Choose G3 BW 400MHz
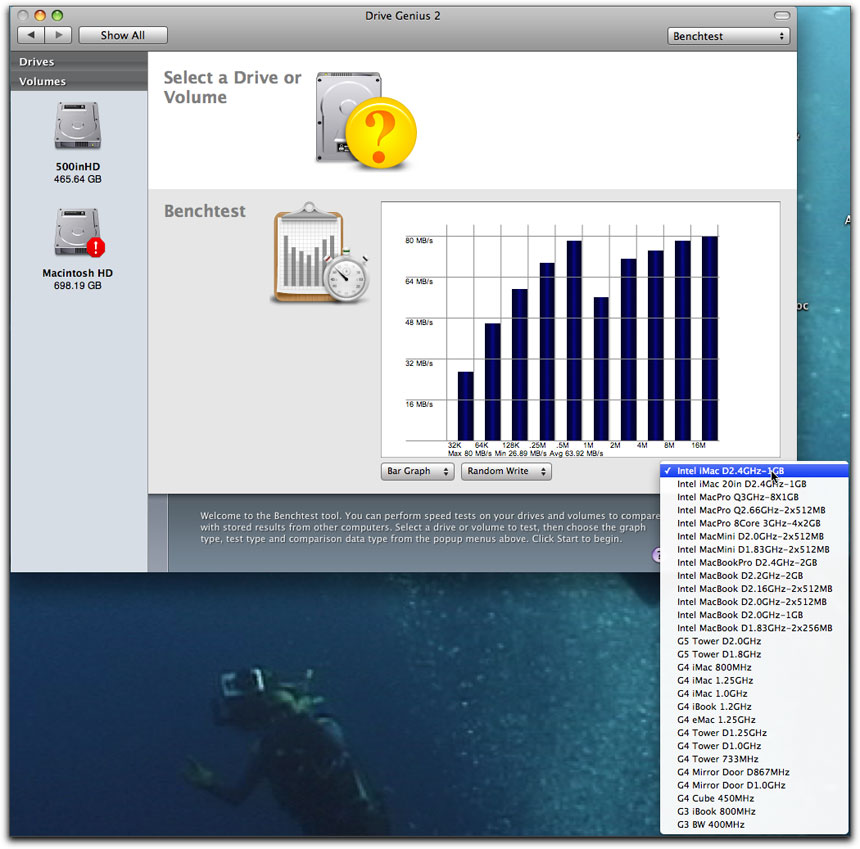Image resolution: width=860 pixels, height=849 pixels. pos(754,825)
